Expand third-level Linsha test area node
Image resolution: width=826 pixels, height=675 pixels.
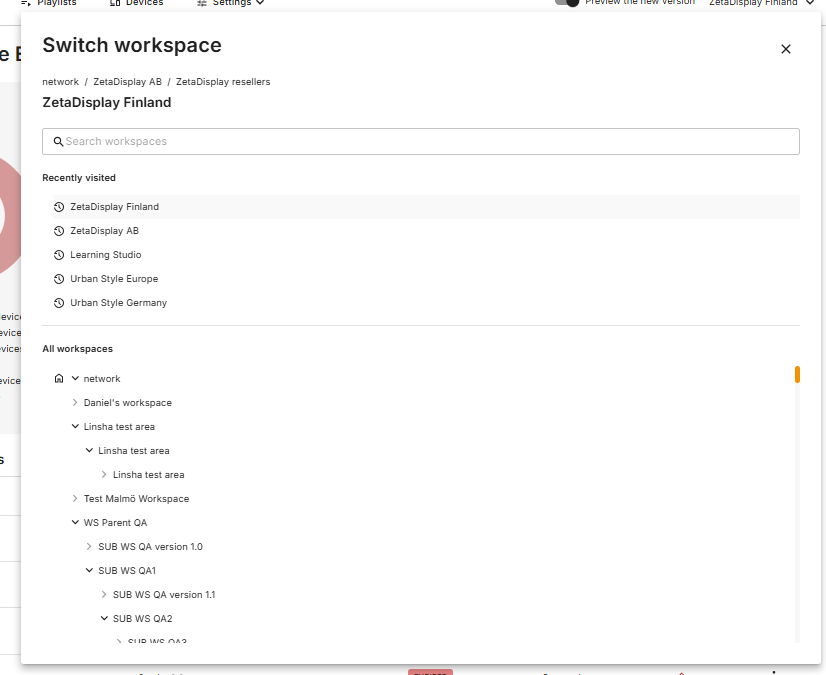point(104,475)
